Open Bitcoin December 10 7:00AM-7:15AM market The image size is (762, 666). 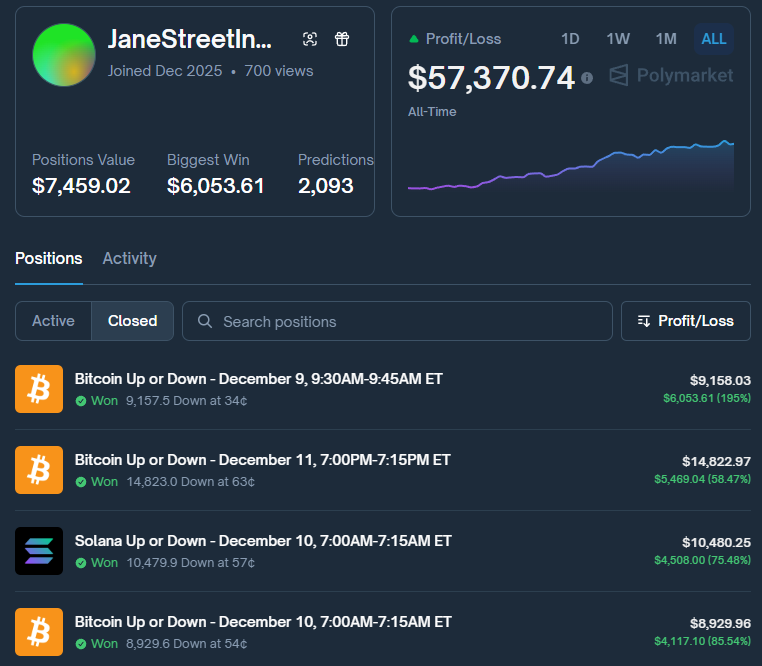(263, 622)
